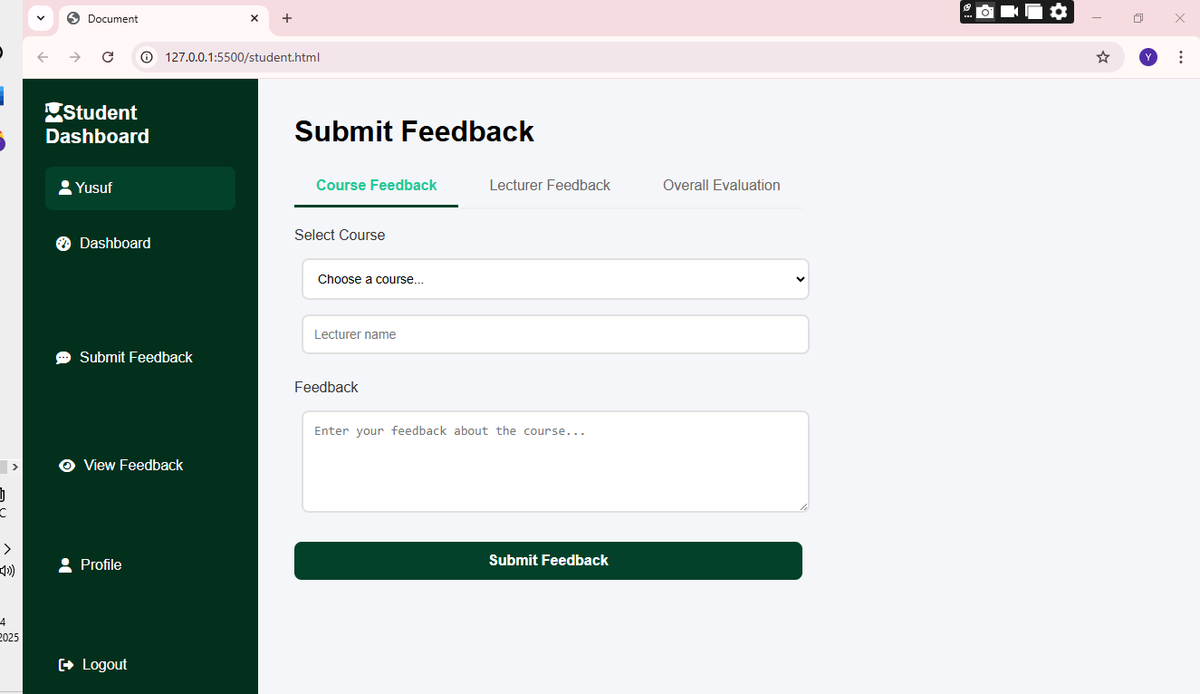Open the Choose a course dropdown

(555, 279)
